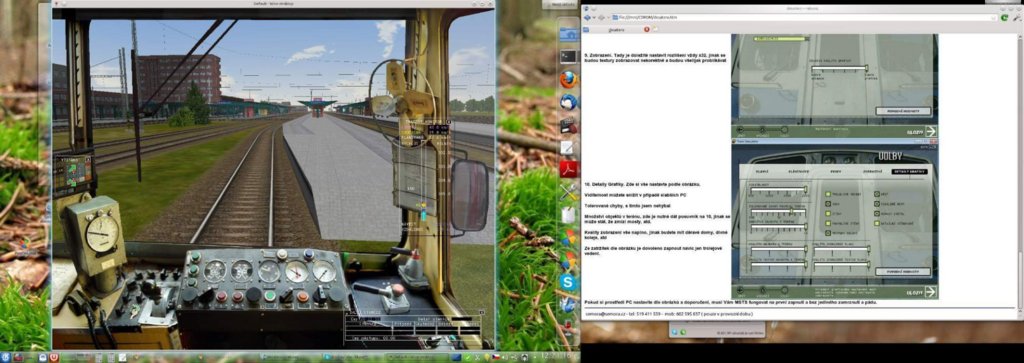Click the red stop icon in tab bar
1024x363 pixels.
pyautogui.click(x=647, y=29)
